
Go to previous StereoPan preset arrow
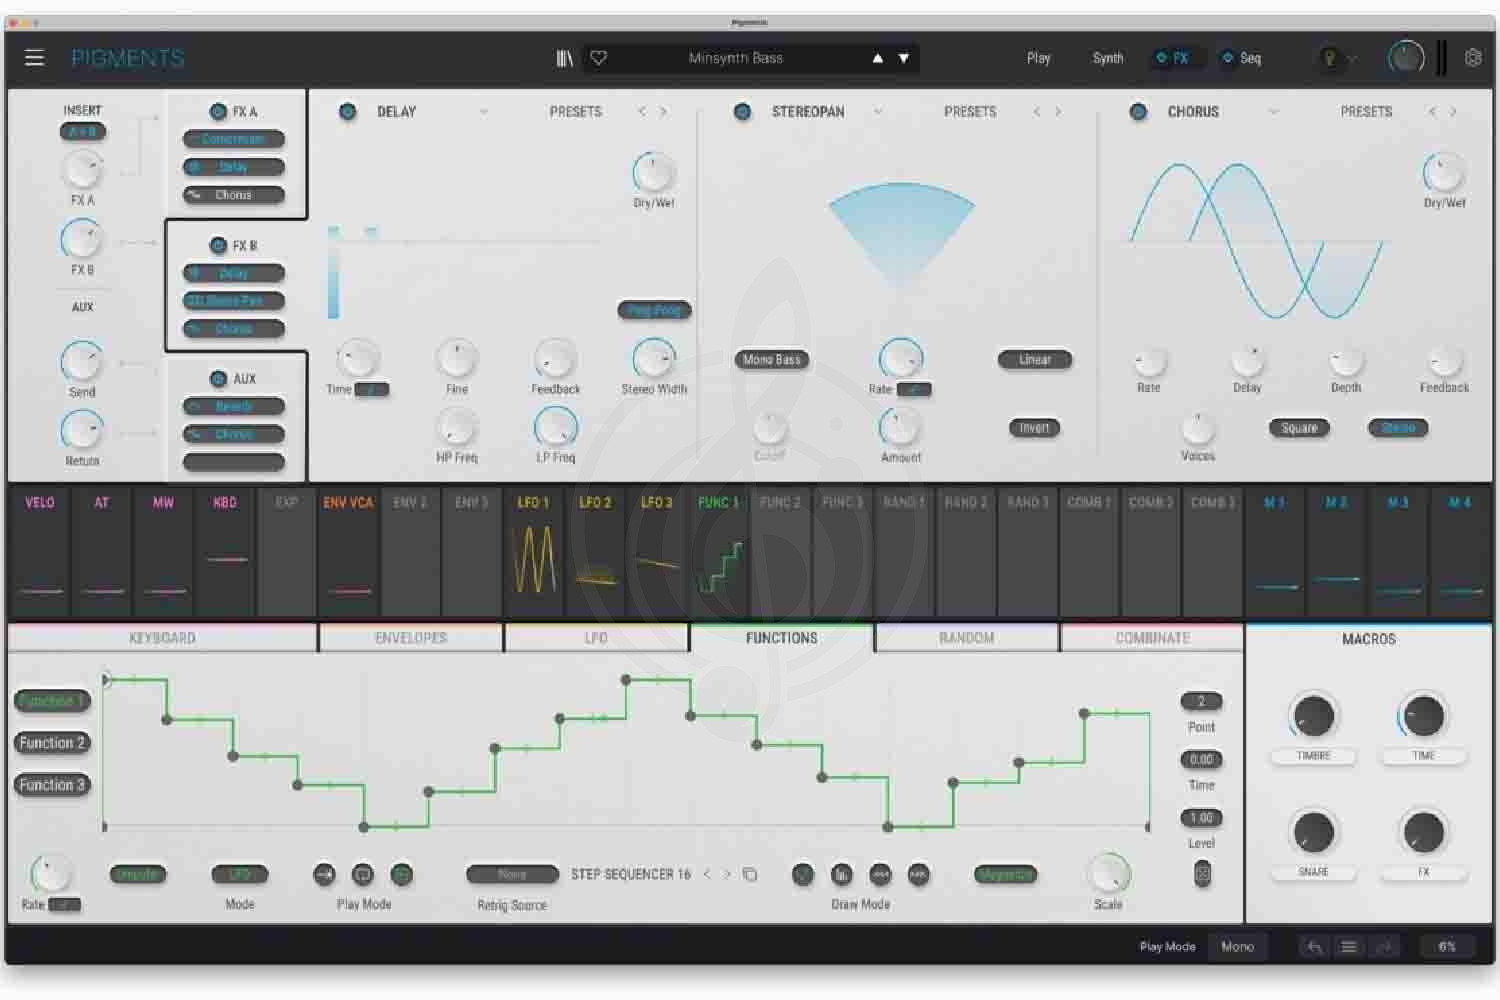[x=1037, y=112]
